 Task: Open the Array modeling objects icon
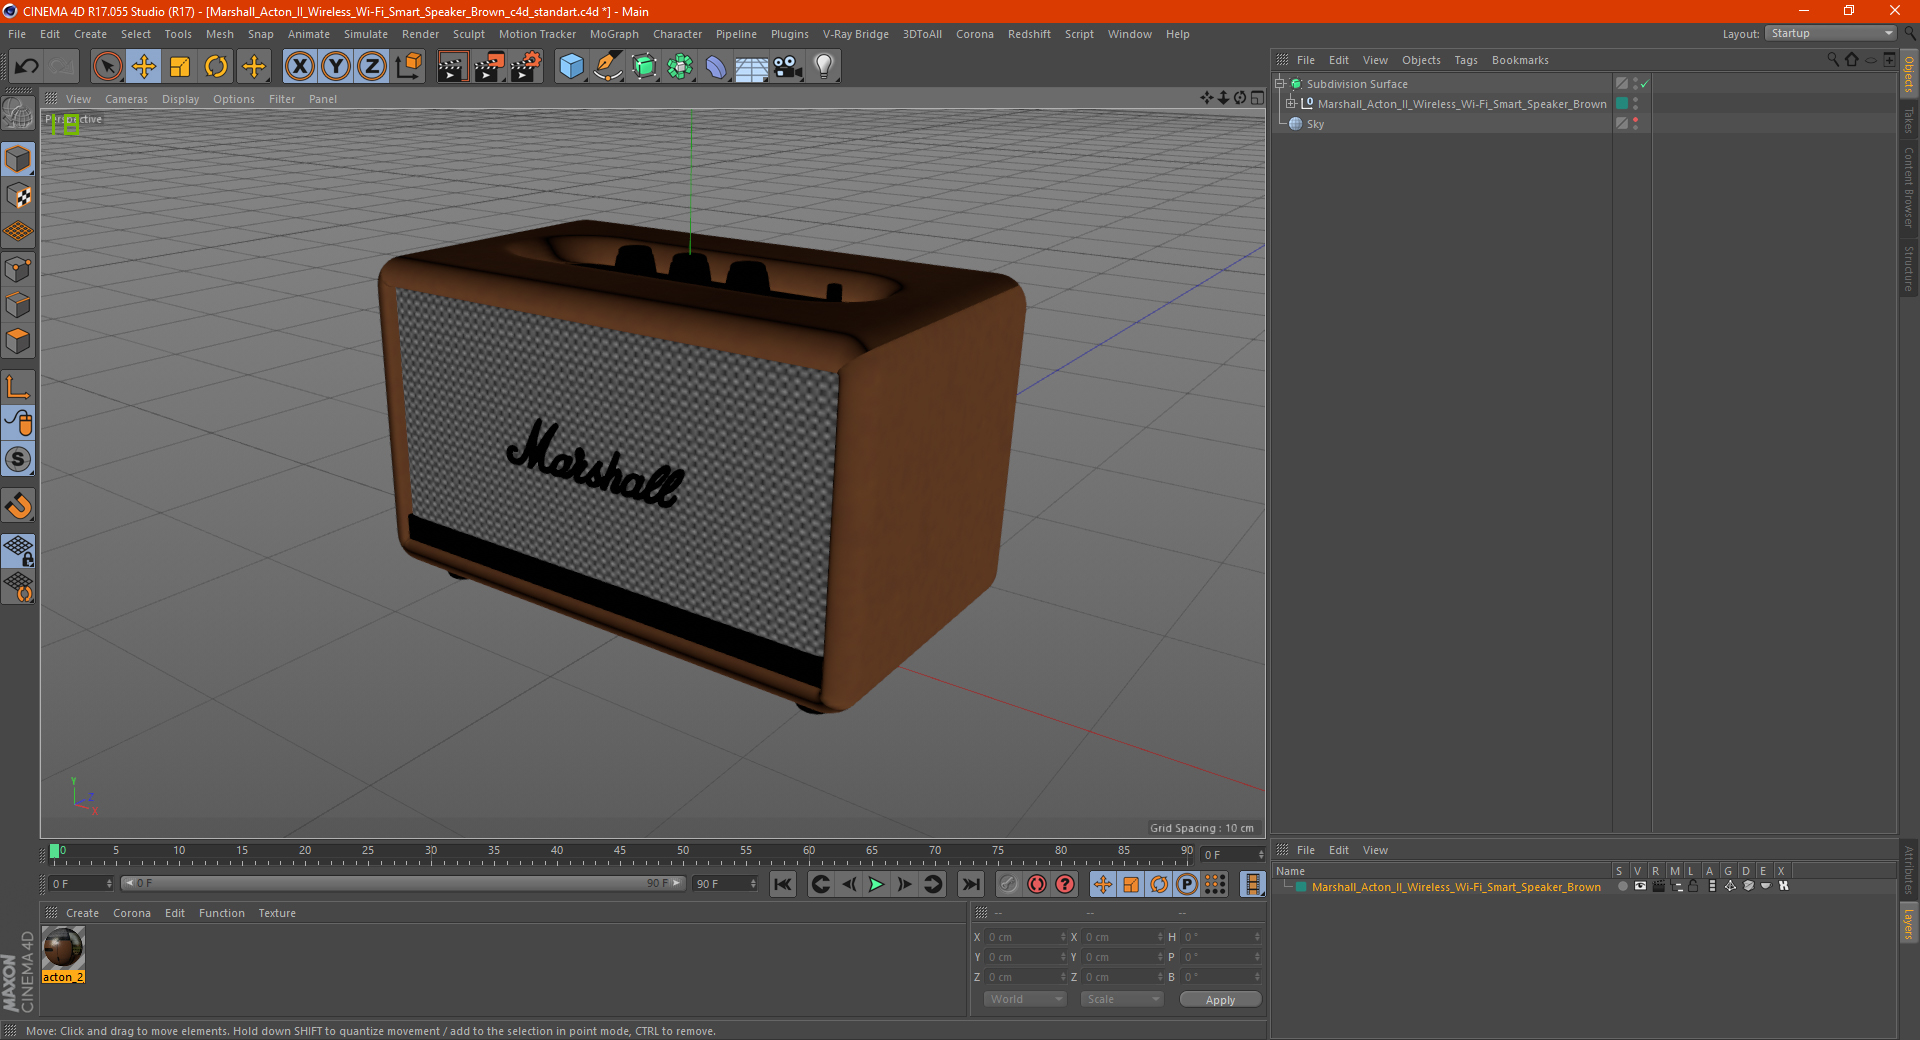pos(680,67)
